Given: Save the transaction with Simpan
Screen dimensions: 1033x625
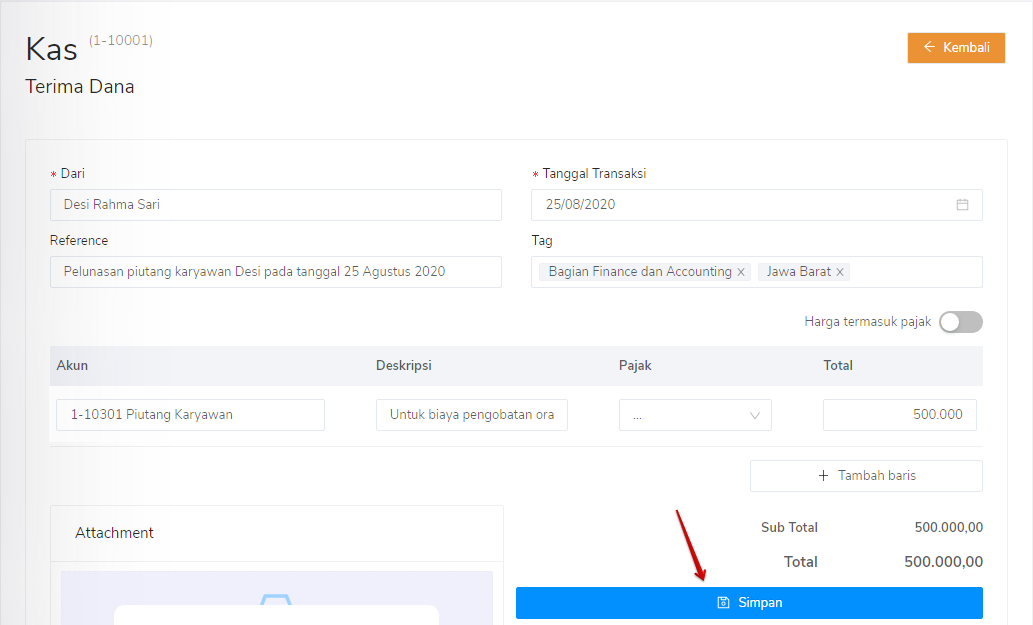Looking at the screenshot, I should tap(749, 603).
